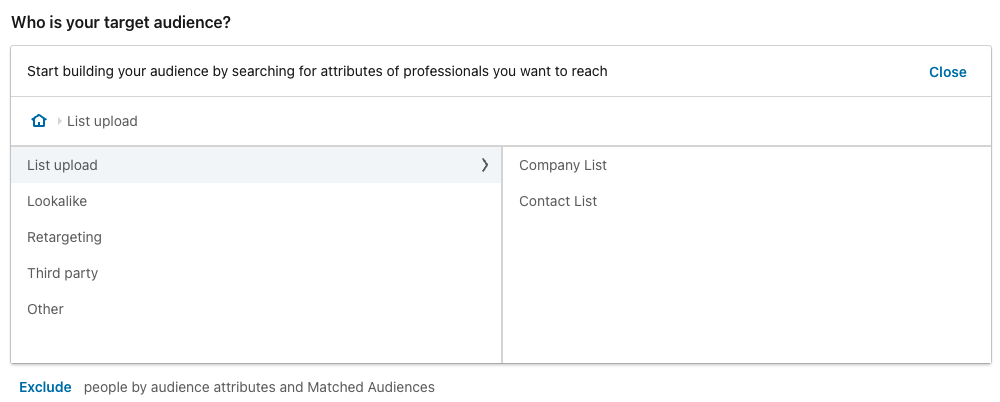Image resolution: width=1000 pixels, height=402 pixels.
Task: Choose Contact List option
Action: tap(558, 201)
